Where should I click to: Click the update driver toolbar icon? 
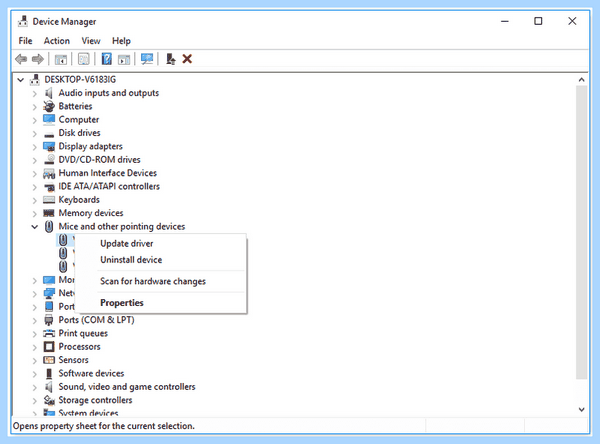click(170, 59)
